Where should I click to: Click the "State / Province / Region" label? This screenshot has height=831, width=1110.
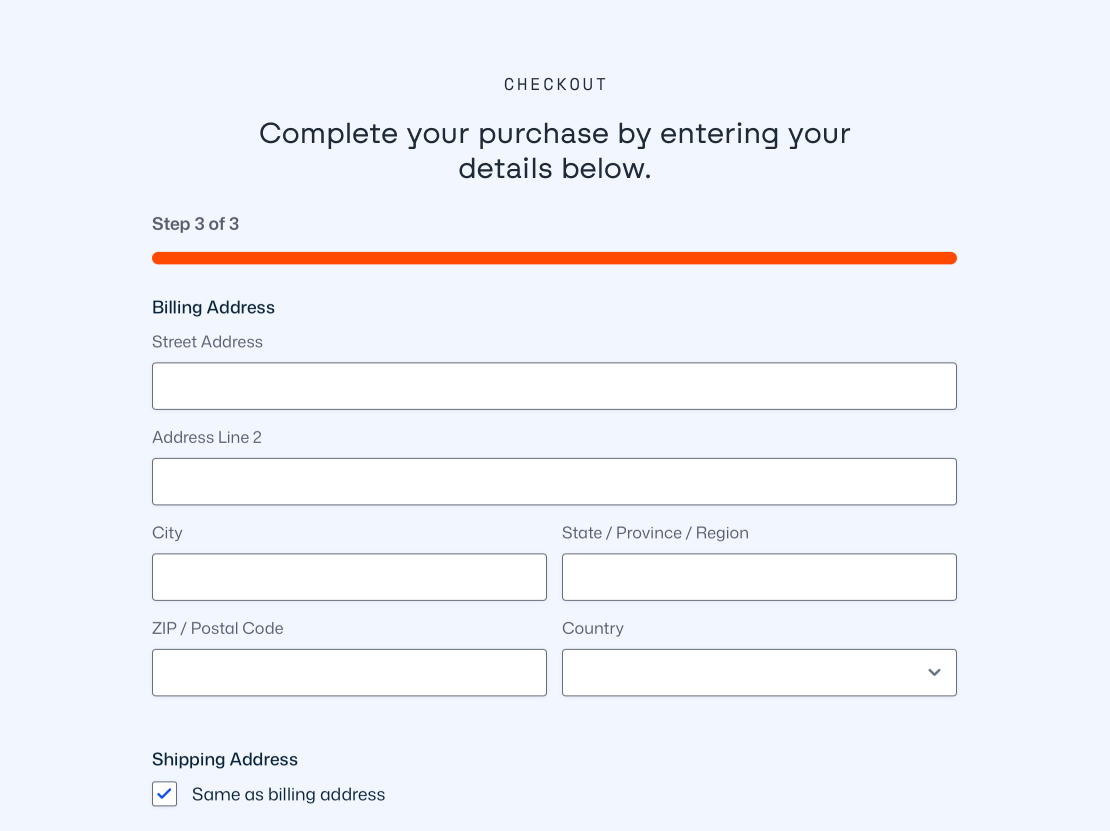(655, 533)
